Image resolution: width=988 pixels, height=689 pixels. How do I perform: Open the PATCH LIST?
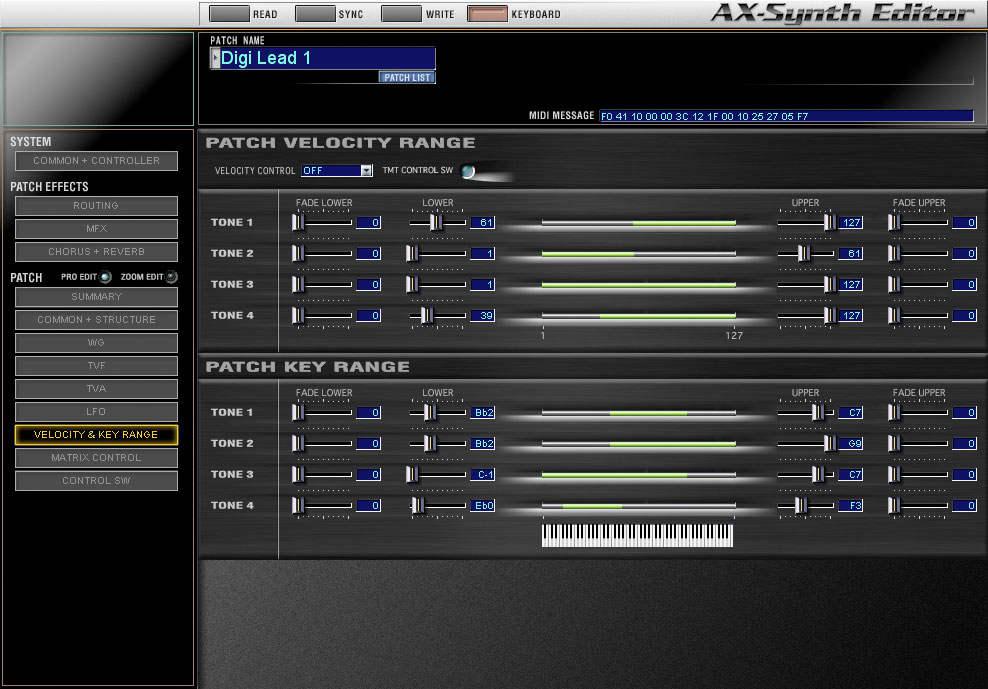(x=407, y=78)
